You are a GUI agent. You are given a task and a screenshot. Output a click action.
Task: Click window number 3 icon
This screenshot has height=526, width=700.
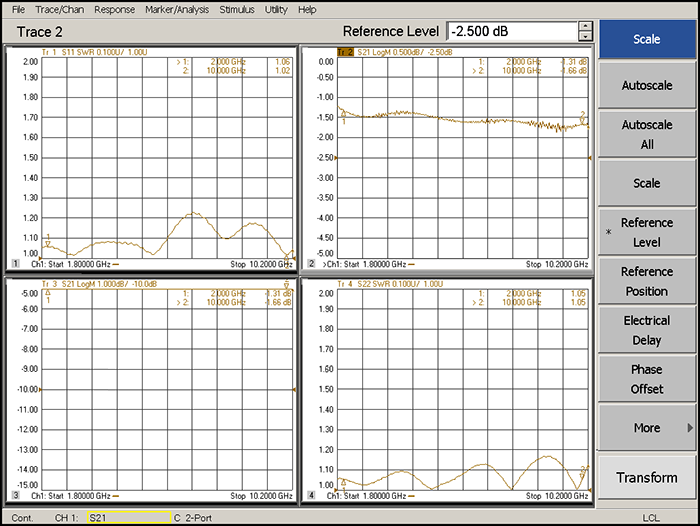tap(15, 495)
